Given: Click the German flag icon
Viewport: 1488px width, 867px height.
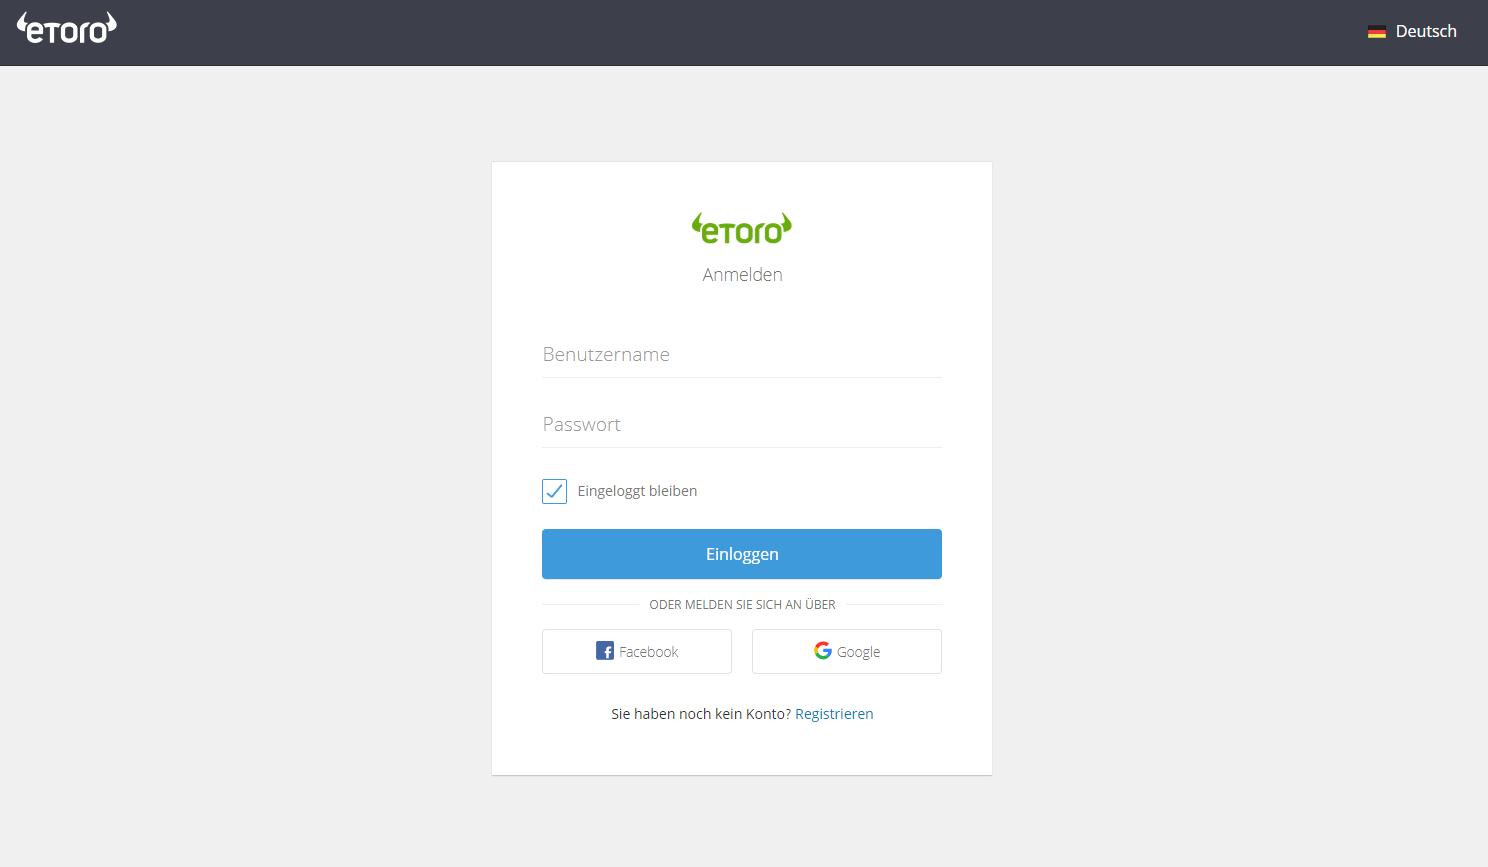Looking at the screenshot, I should tap(1377, 32).
